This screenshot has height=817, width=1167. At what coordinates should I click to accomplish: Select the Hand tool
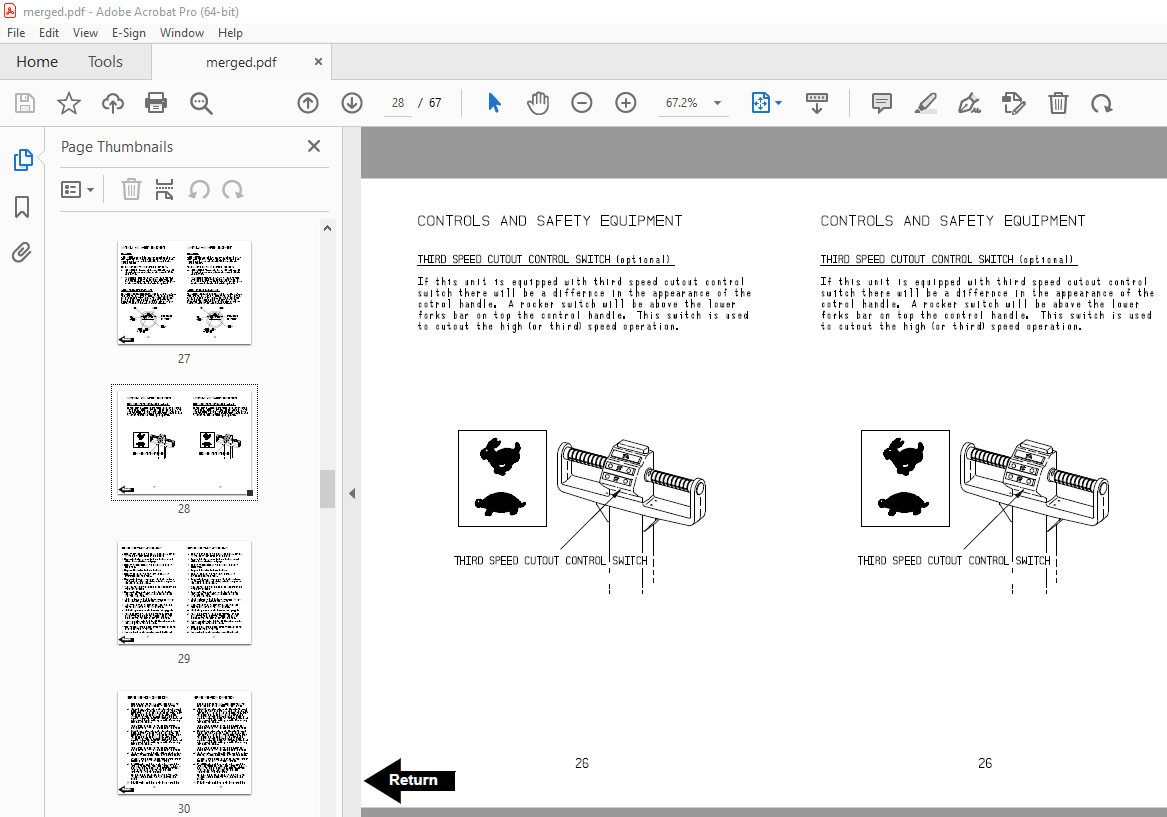pos(538,102)
